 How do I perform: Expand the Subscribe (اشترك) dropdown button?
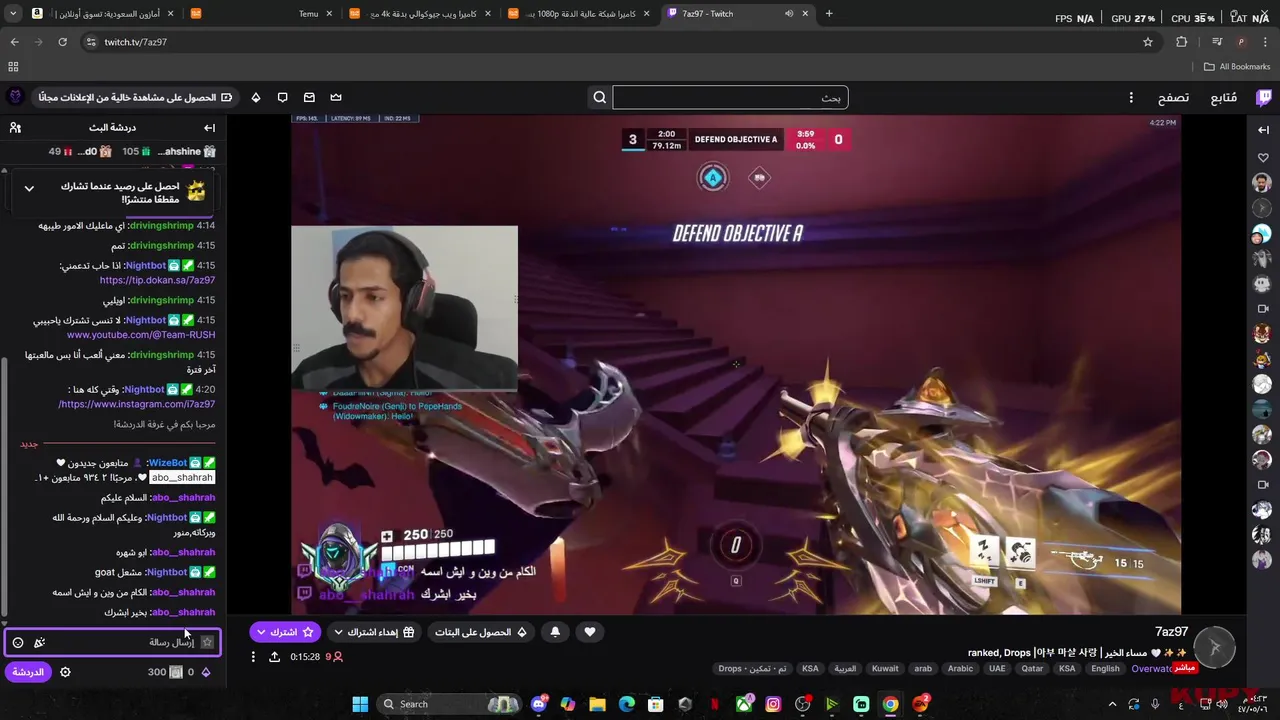click(x=261, y=632)
